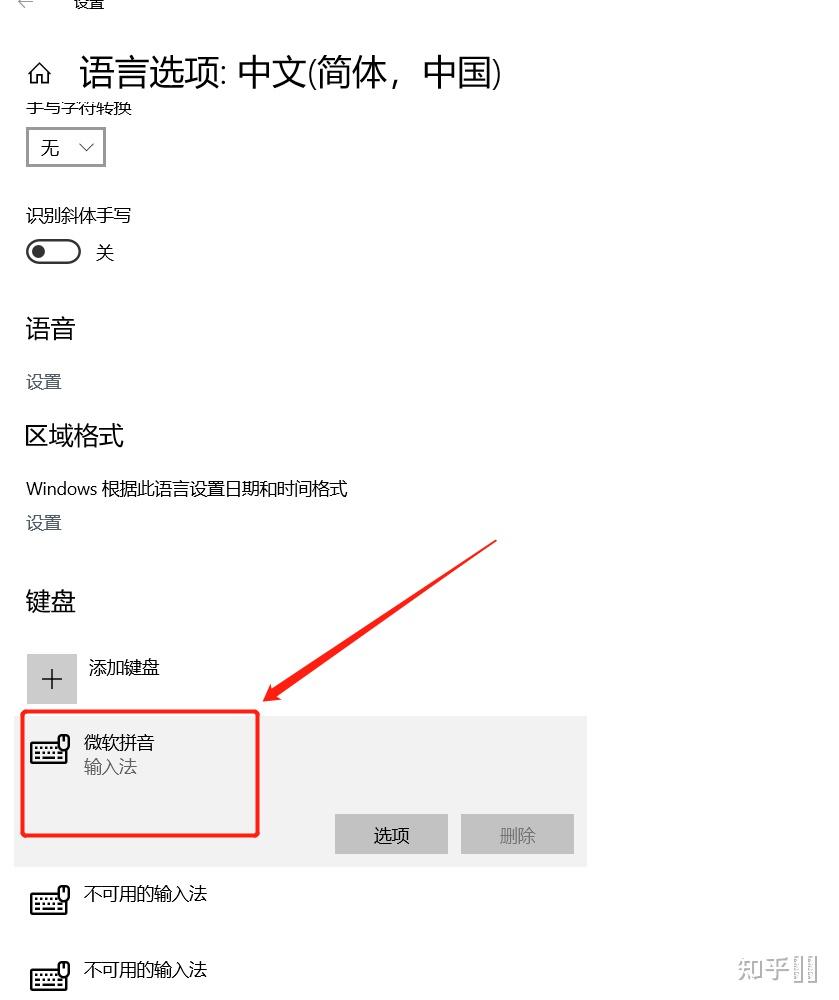Click the 微软拼音 keyboard icon
The image size is (839, 1000).
[50, 749]
